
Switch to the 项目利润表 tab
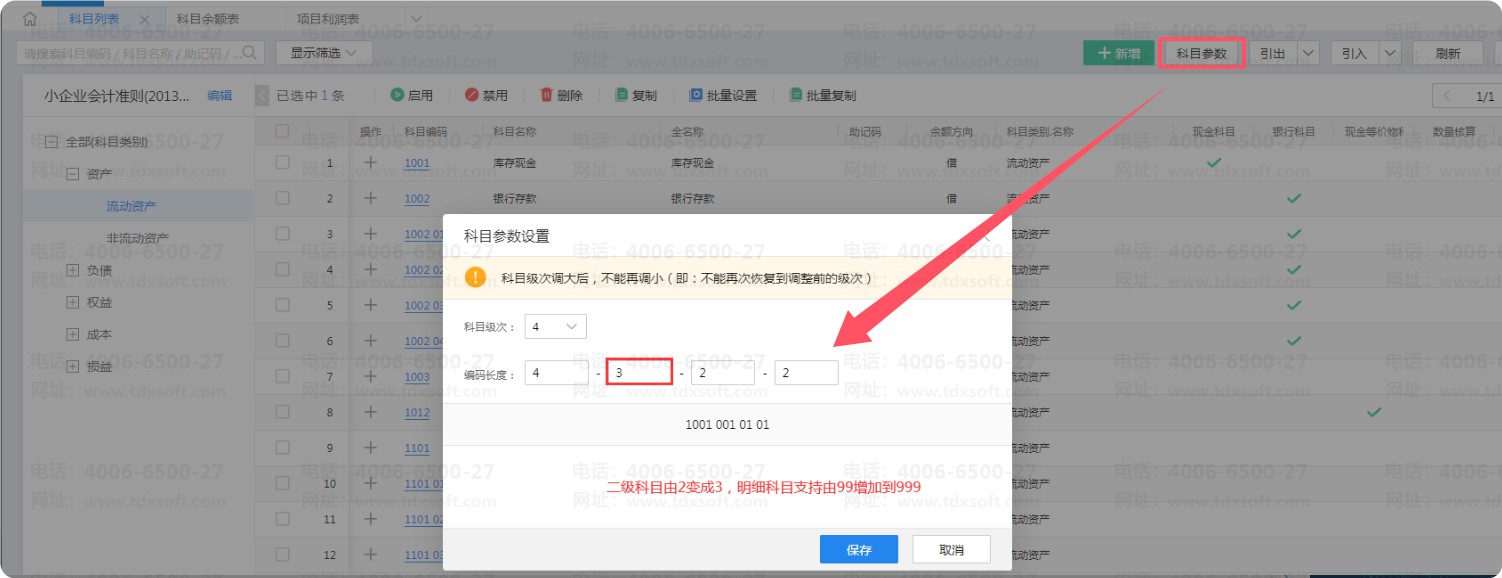tap(329, 19)
